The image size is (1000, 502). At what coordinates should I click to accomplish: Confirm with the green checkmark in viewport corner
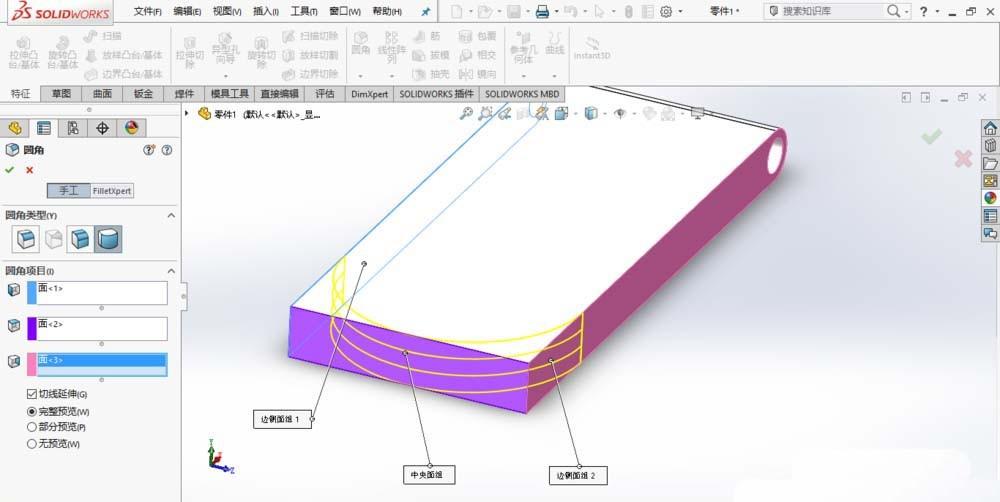(931, 136)
